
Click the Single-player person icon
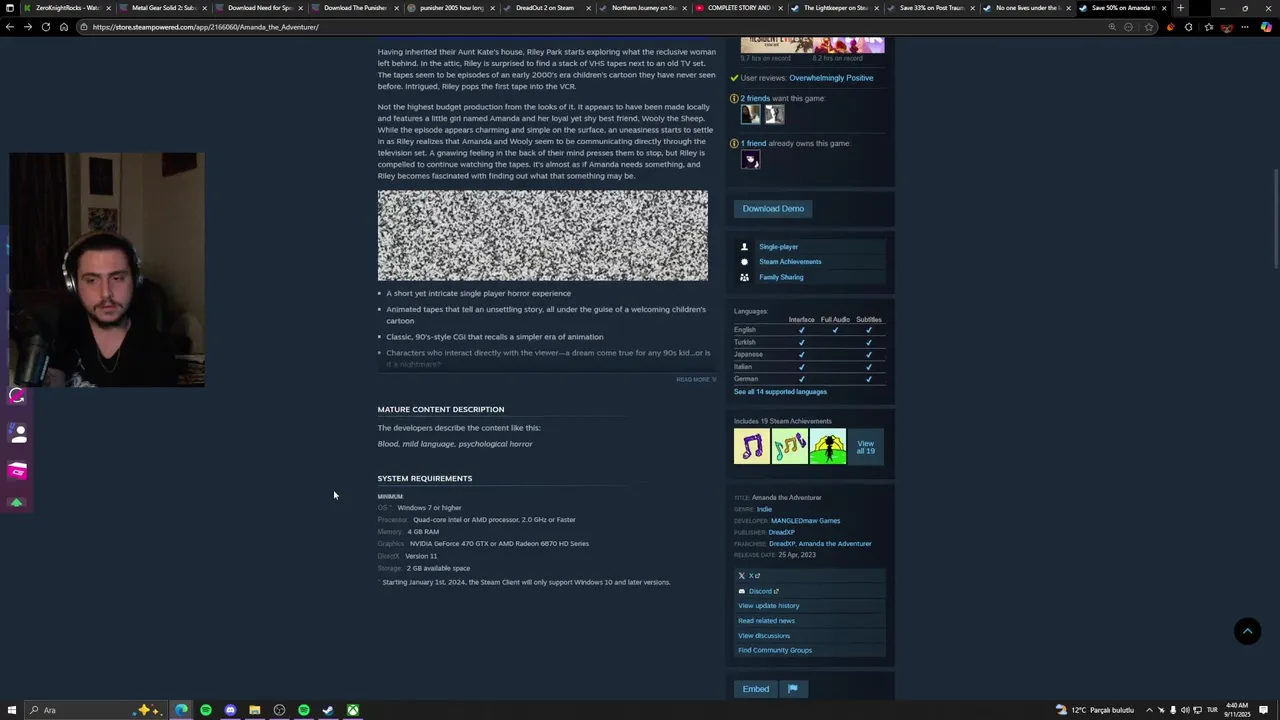tap(744, 247)
